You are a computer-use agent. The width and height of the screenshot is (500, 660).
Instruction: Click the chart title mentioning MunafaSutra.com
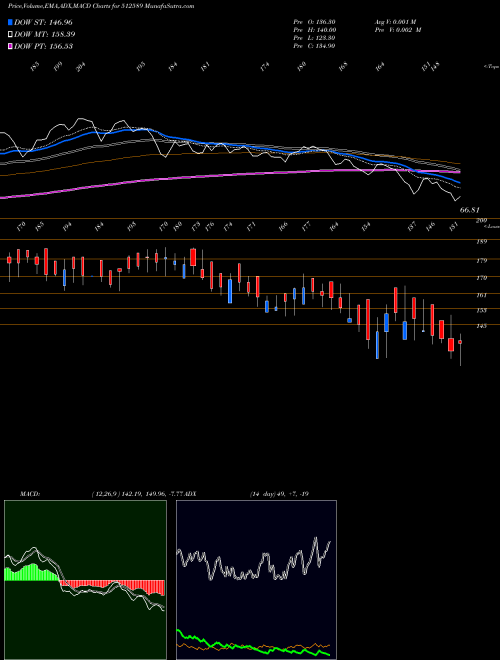coord(101,7)
